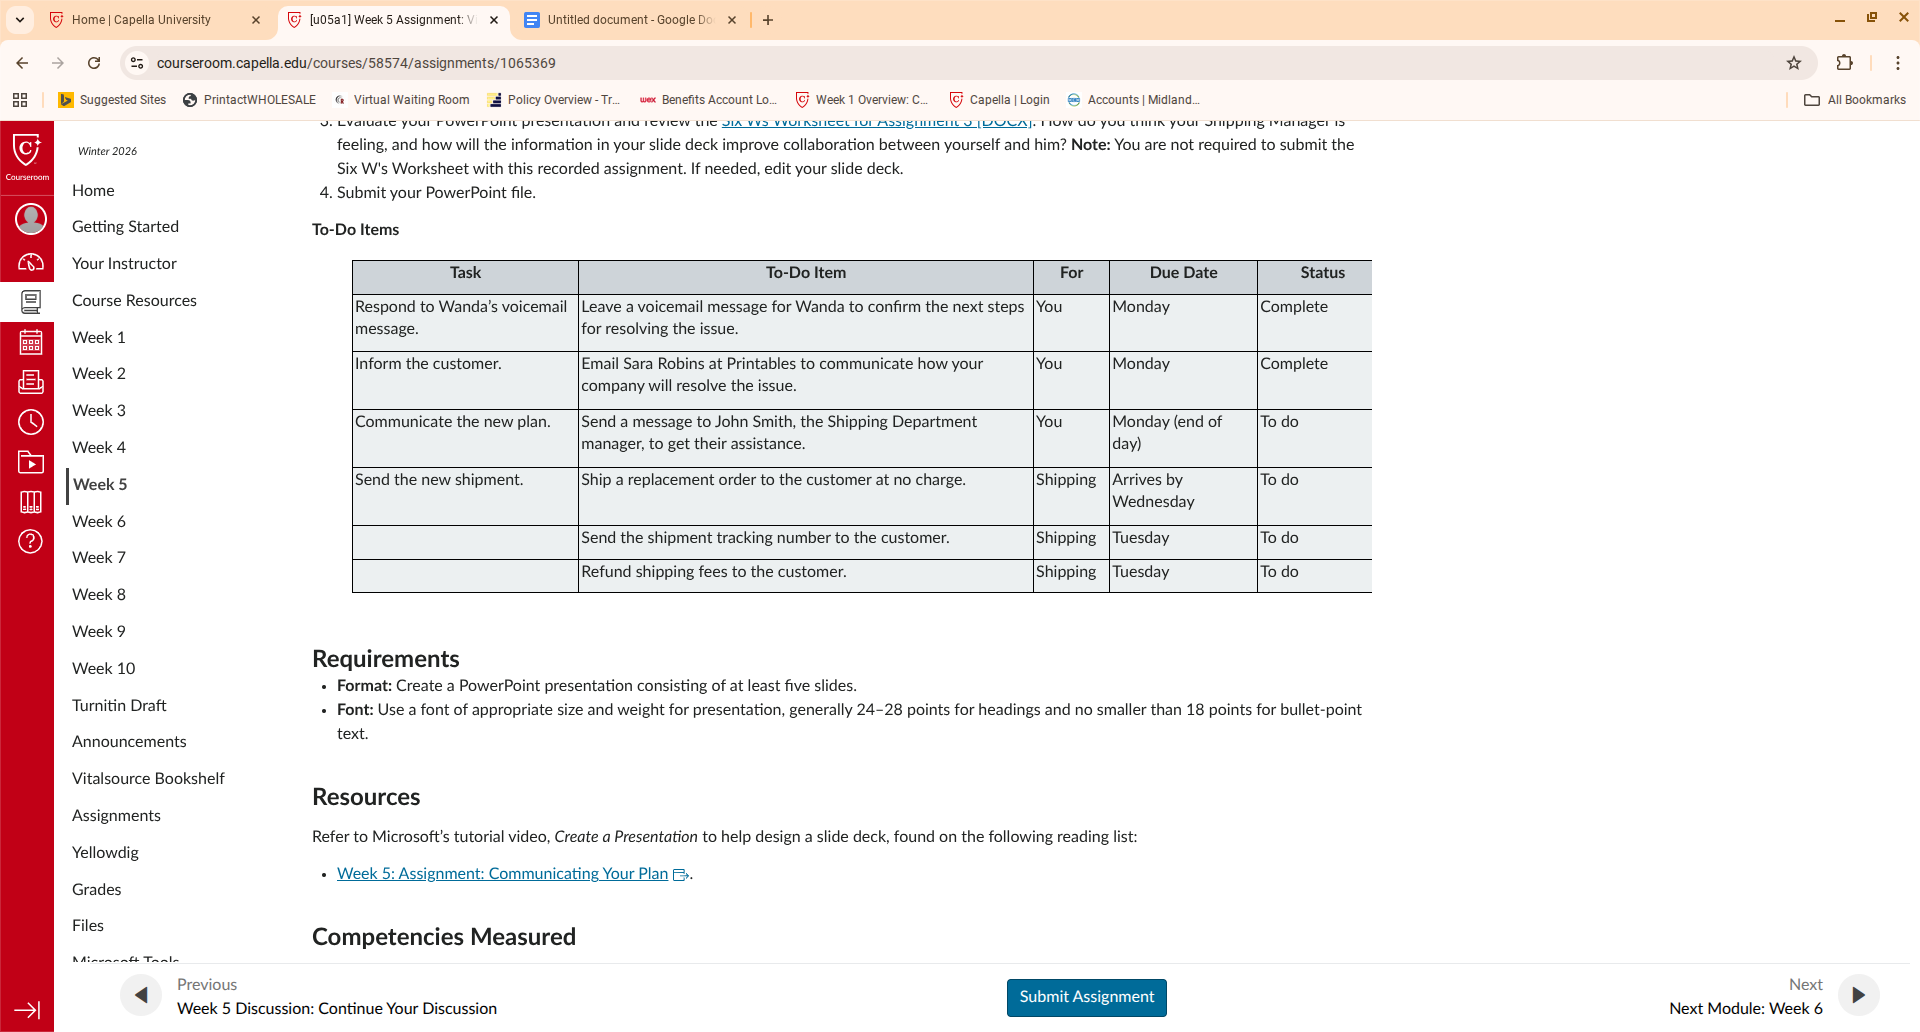Open the Dashboard speedometer icon
1920x1032 pixels.
tap(31, 262)
